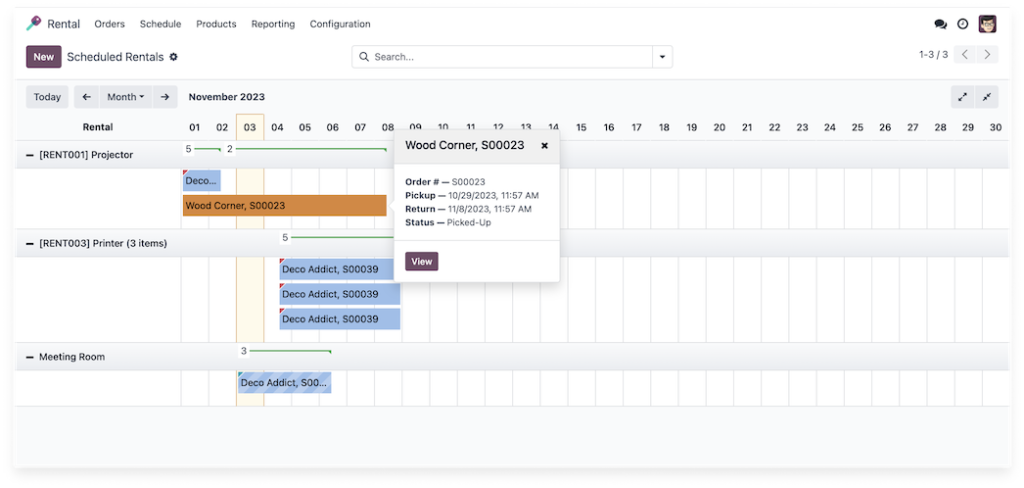
Task: Open the Orders menu
Action: pyautogui.click(x=110, y=24)
